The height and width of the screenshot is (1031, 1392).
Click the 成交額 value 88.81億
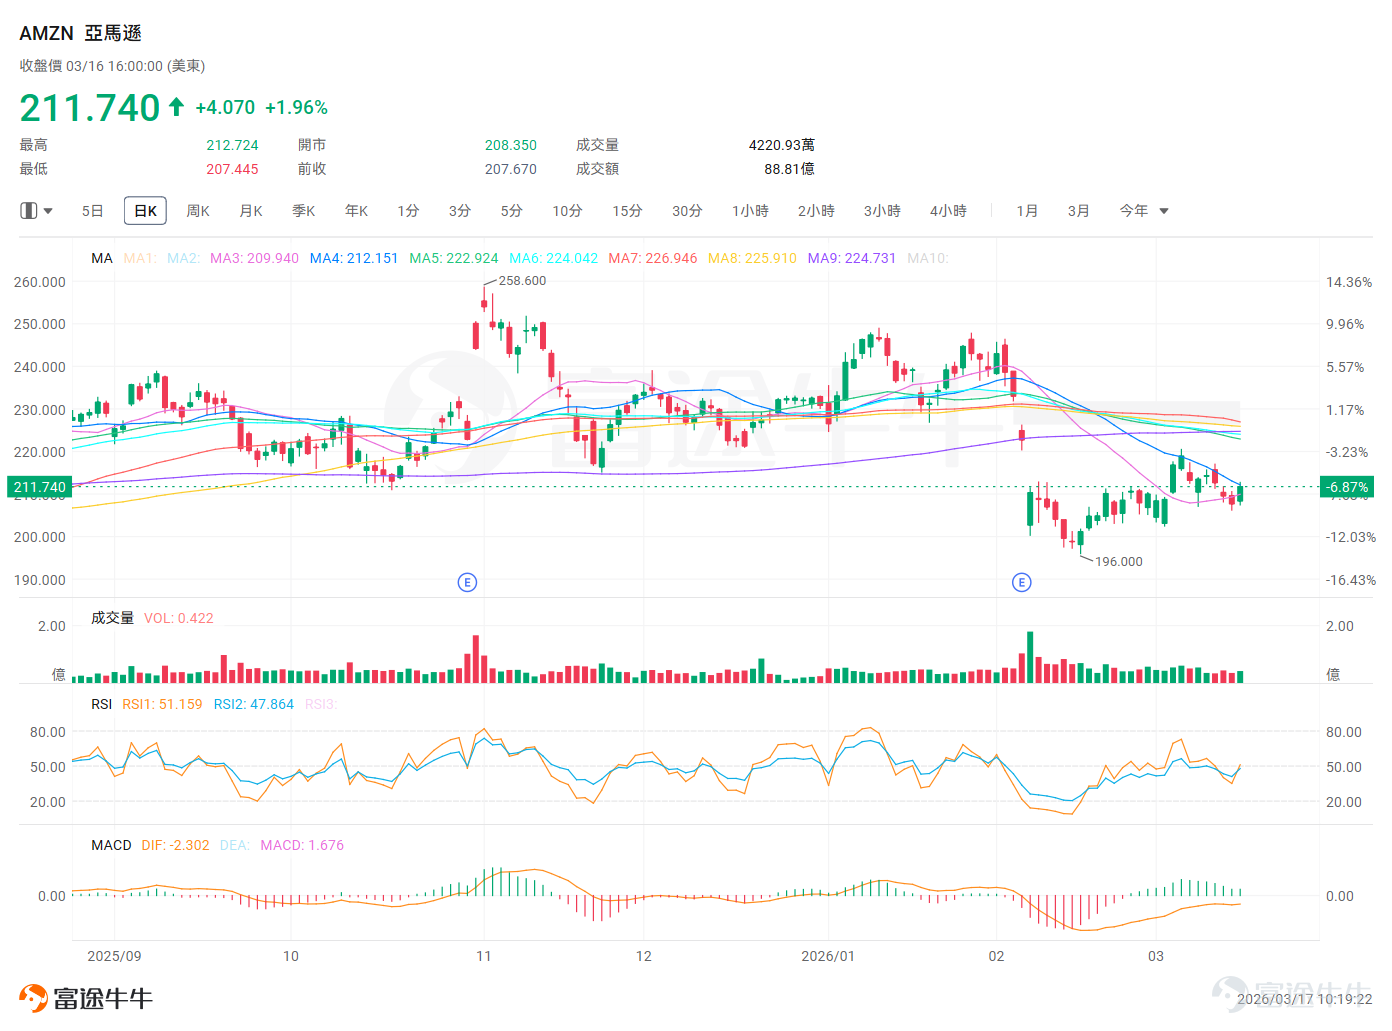pos(790,169)
